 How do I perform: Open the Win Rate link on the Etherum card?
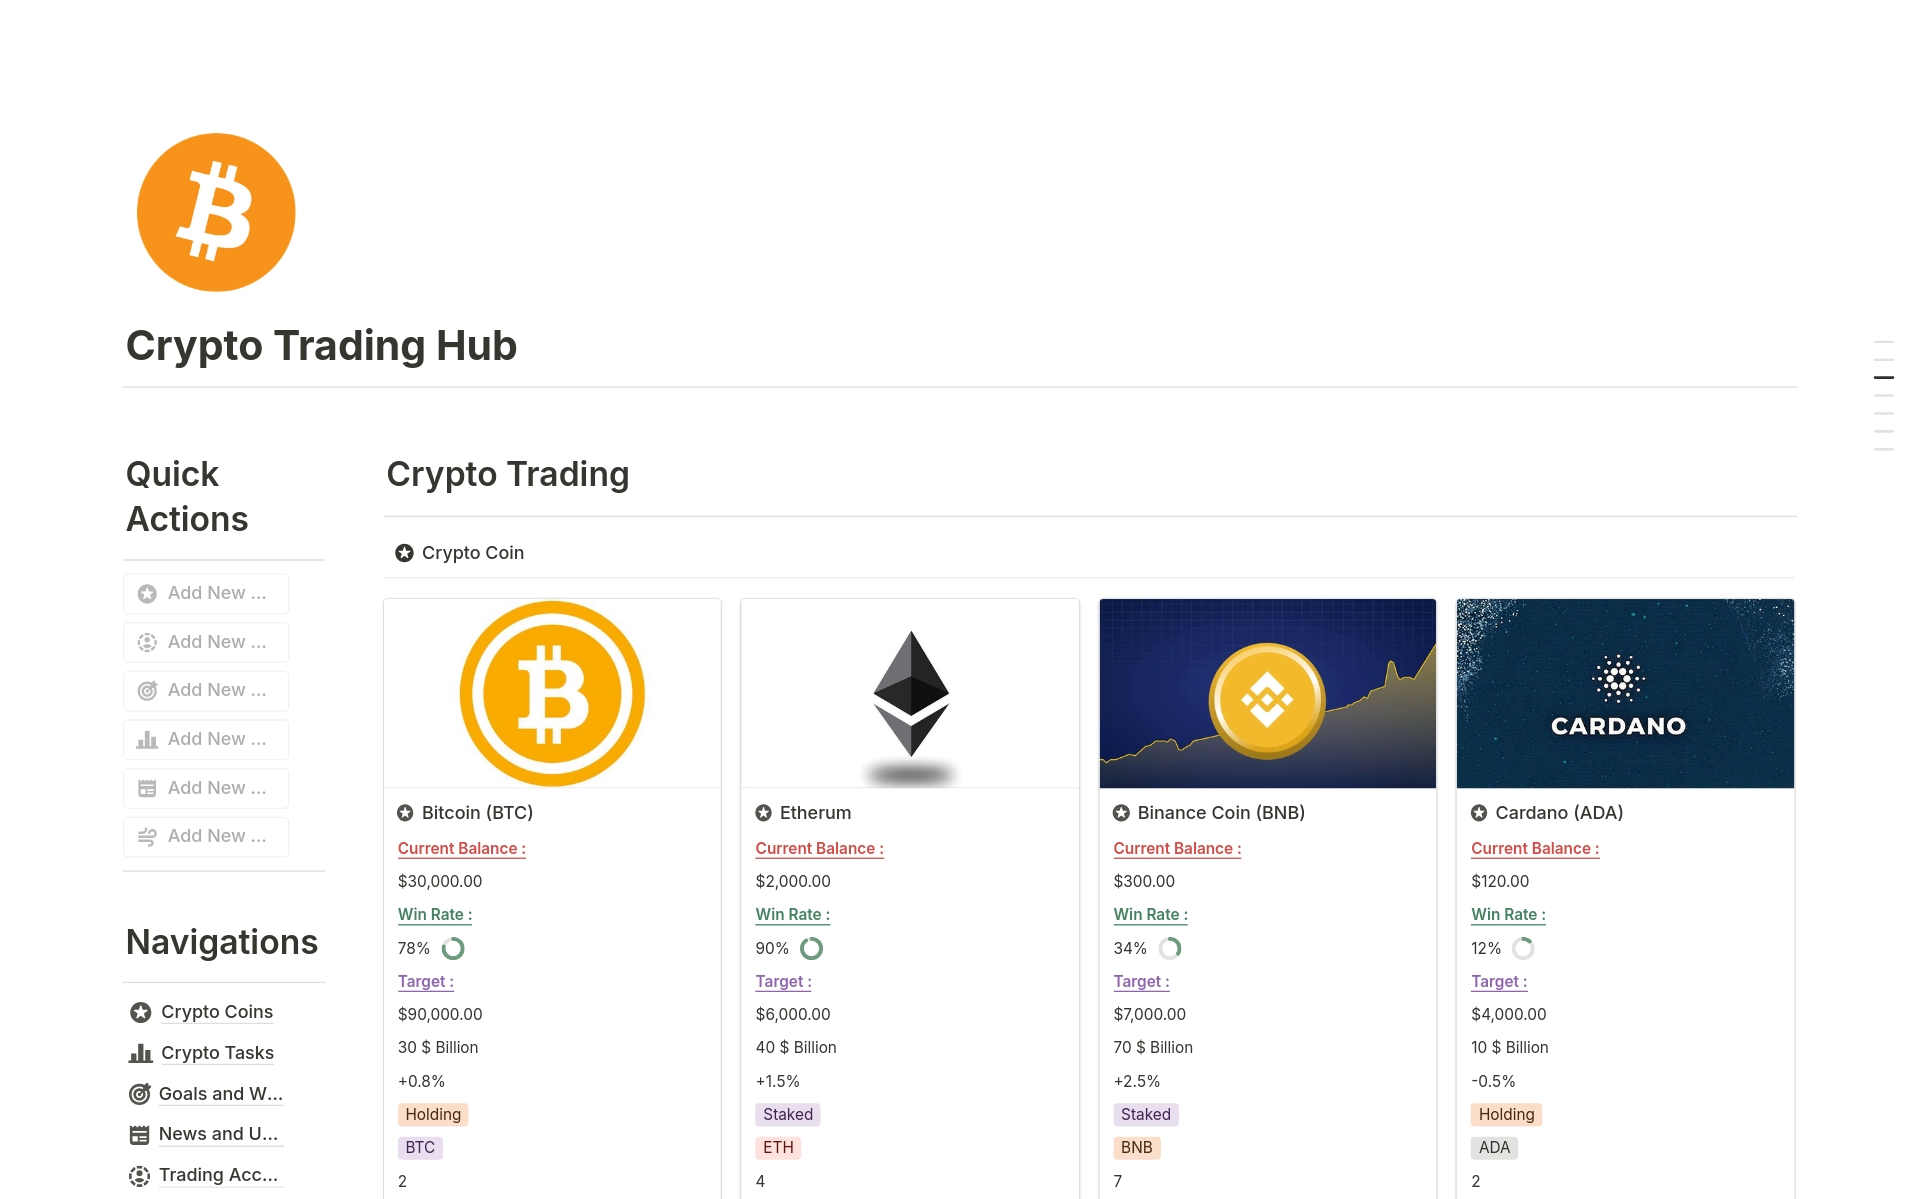(x=791, y=914)
